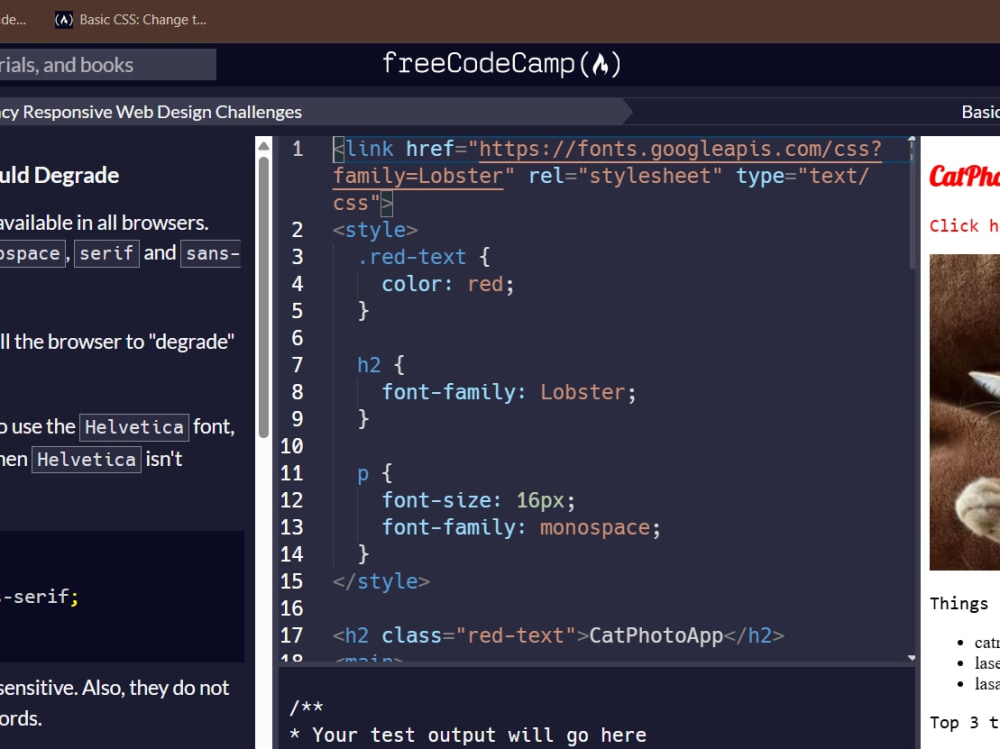Open the freeCodeCamp home logo
This screenshot has width=1000, height=749.
[501, 64]
